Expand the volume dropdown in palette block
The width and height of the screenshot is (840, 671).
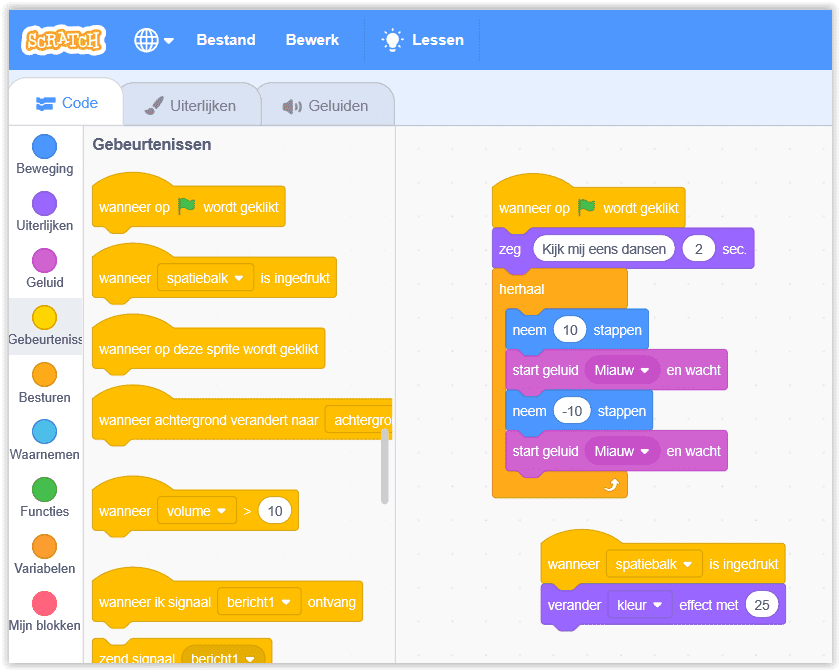[197, 511]
